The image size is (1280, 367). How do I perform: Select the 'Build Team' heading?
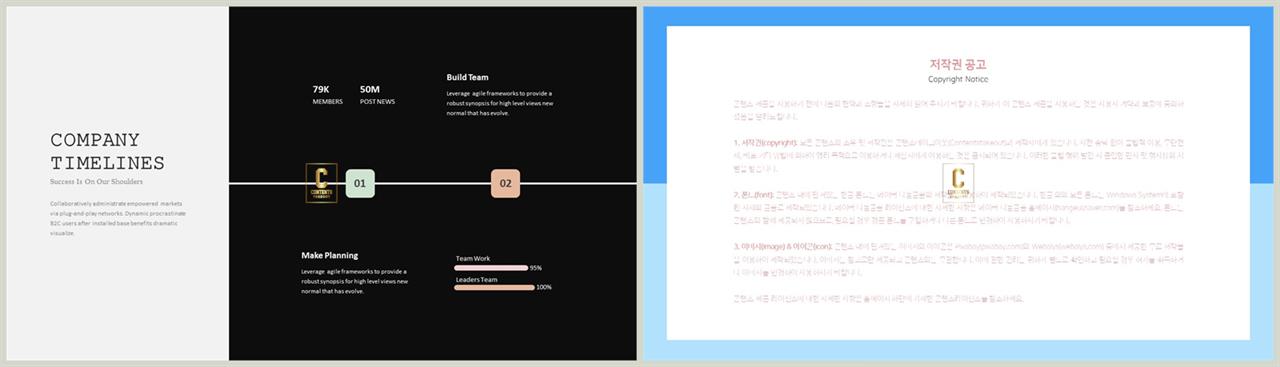pyautogui.click(x=467, y=77)
